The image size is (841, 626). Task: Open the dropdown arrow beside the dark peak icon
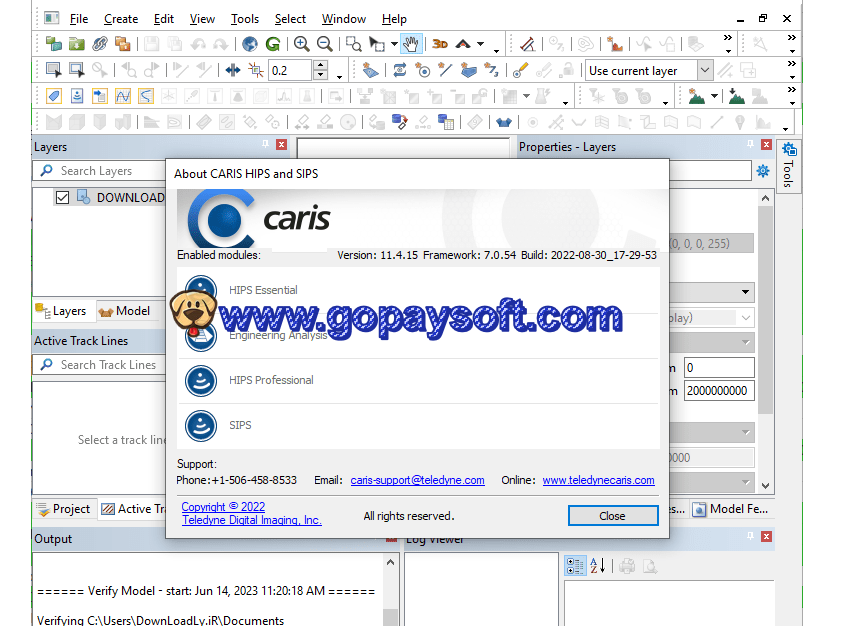click(481, 44)
